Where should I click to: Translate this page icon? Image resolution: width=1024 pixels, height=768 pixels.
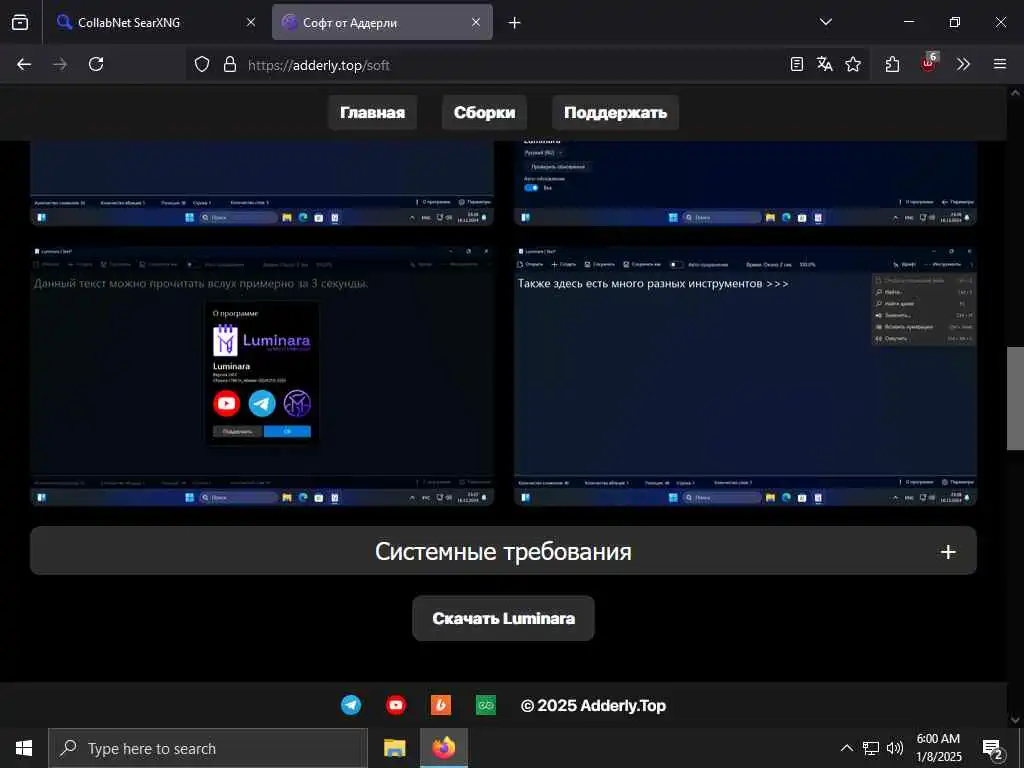tap(825, 64)
